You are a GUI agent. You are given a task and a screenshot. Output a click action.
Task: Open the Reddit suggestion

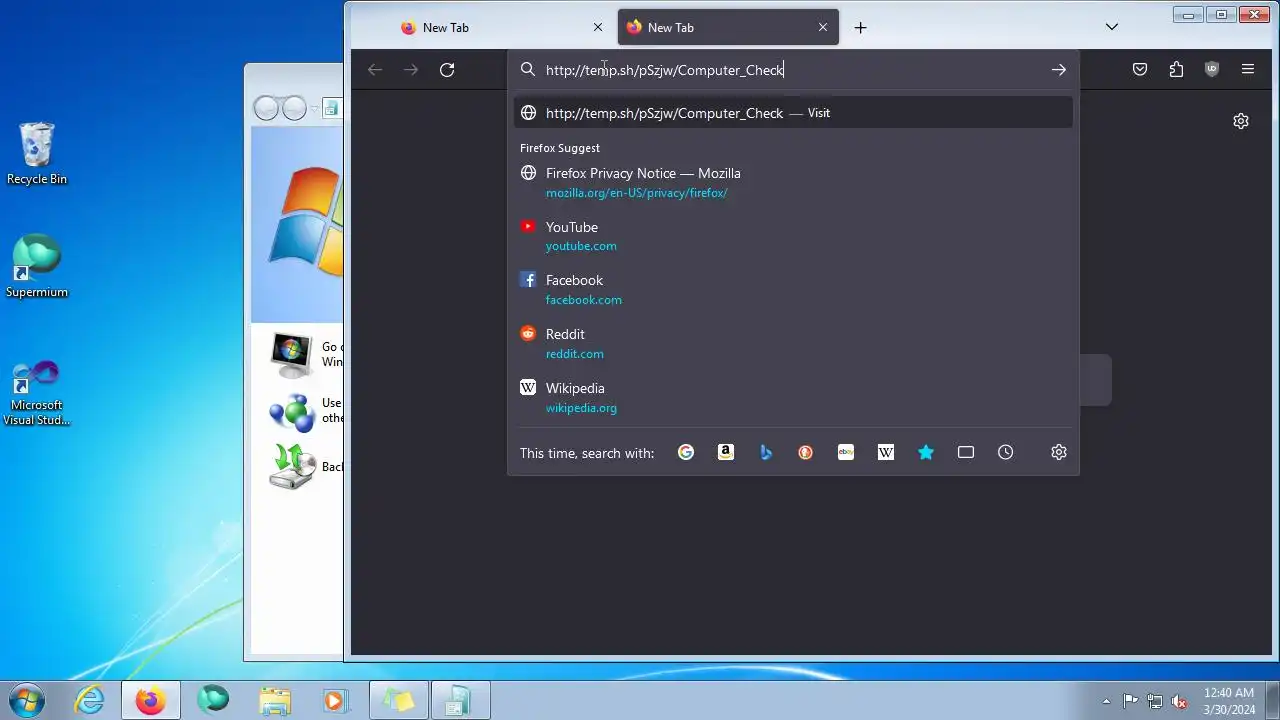pyautogui.click(x=793, y=344)
